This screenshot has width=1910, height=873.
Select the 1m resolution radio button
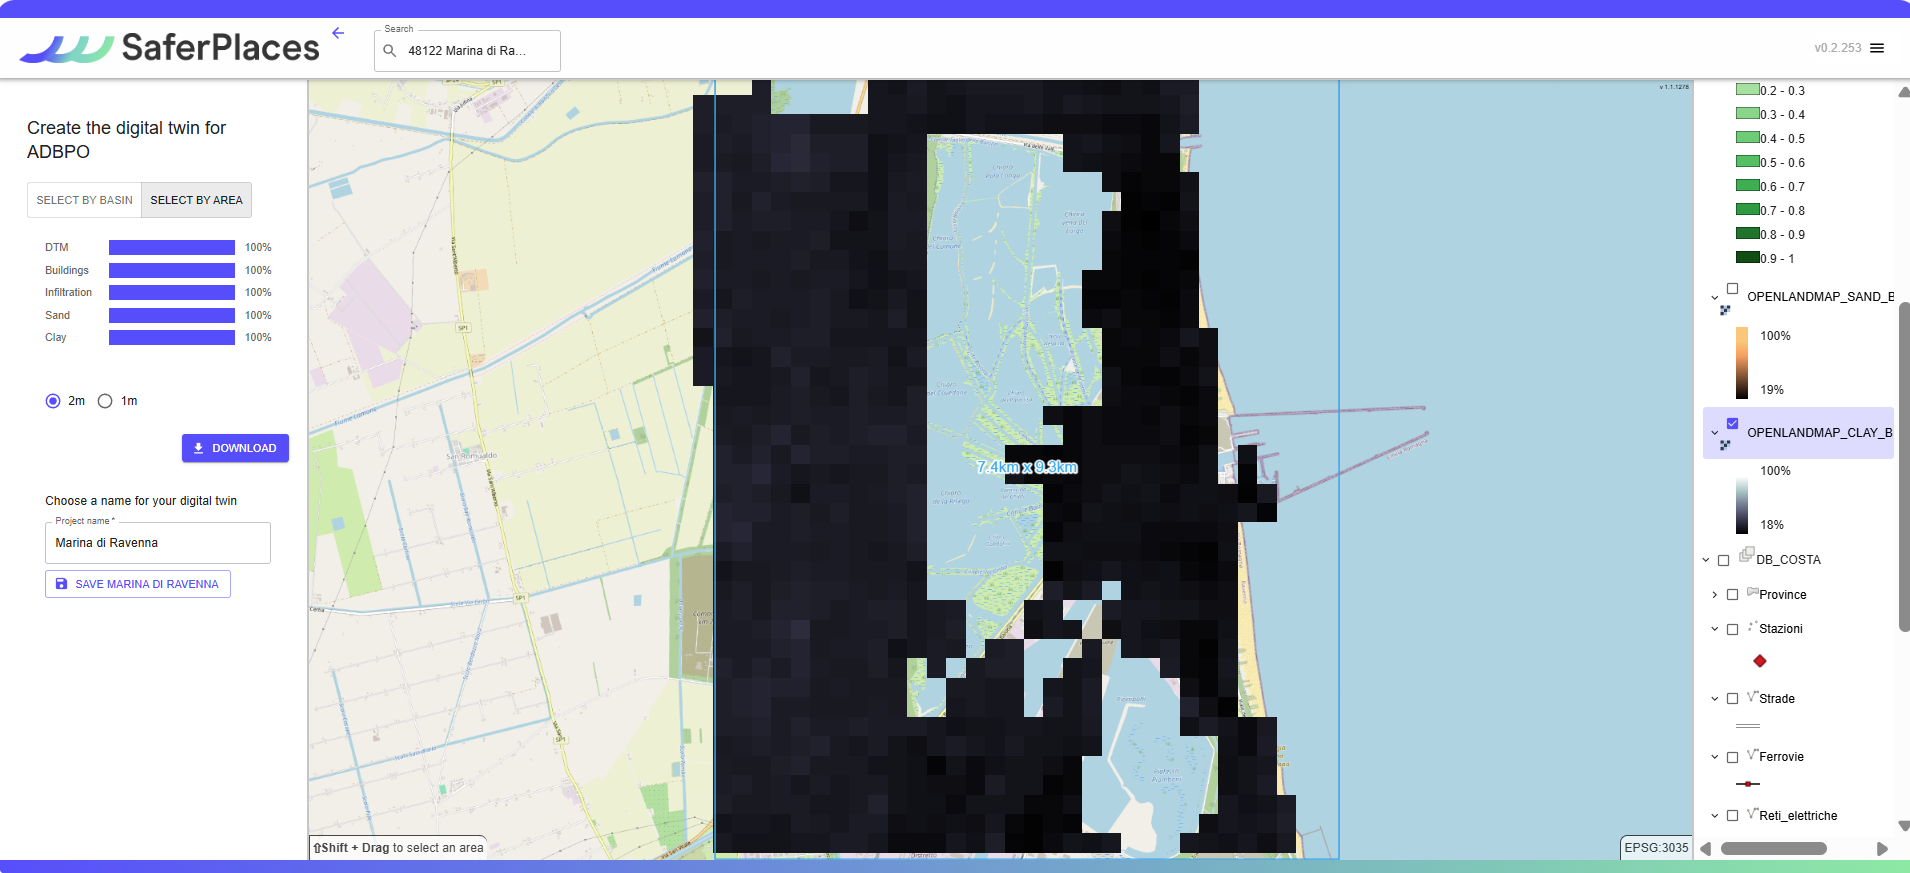click(x=105, y=401)
